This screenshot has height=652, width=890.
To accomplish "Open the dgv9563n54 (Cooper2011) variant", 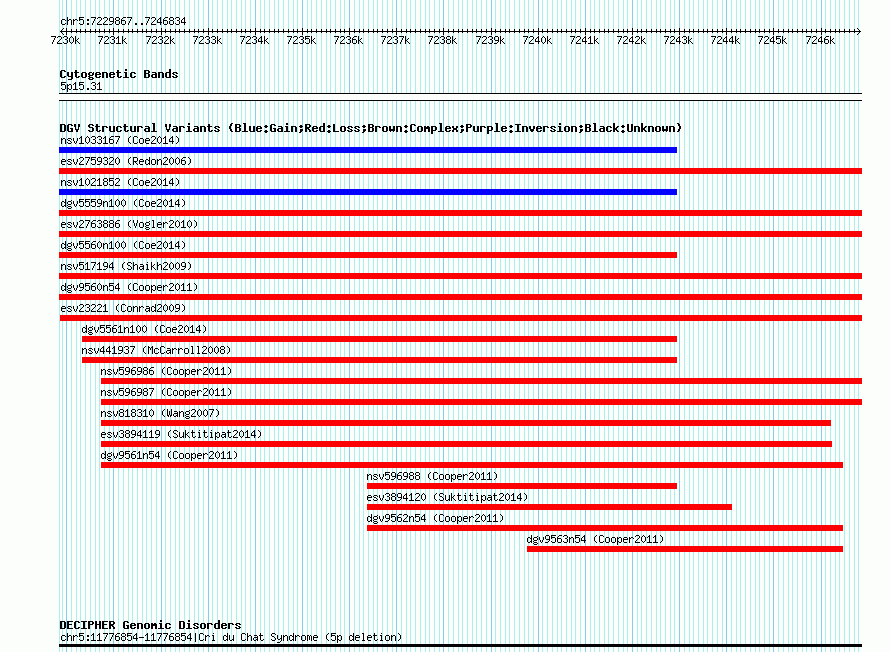I will (595, 539).
